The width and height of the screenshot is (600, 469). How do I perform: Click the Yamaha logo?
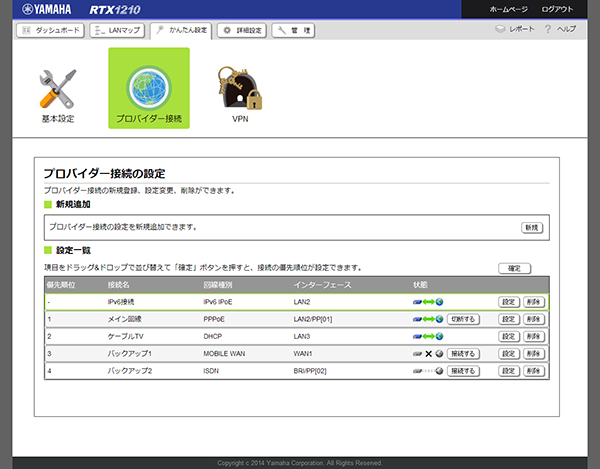[44, 9]
